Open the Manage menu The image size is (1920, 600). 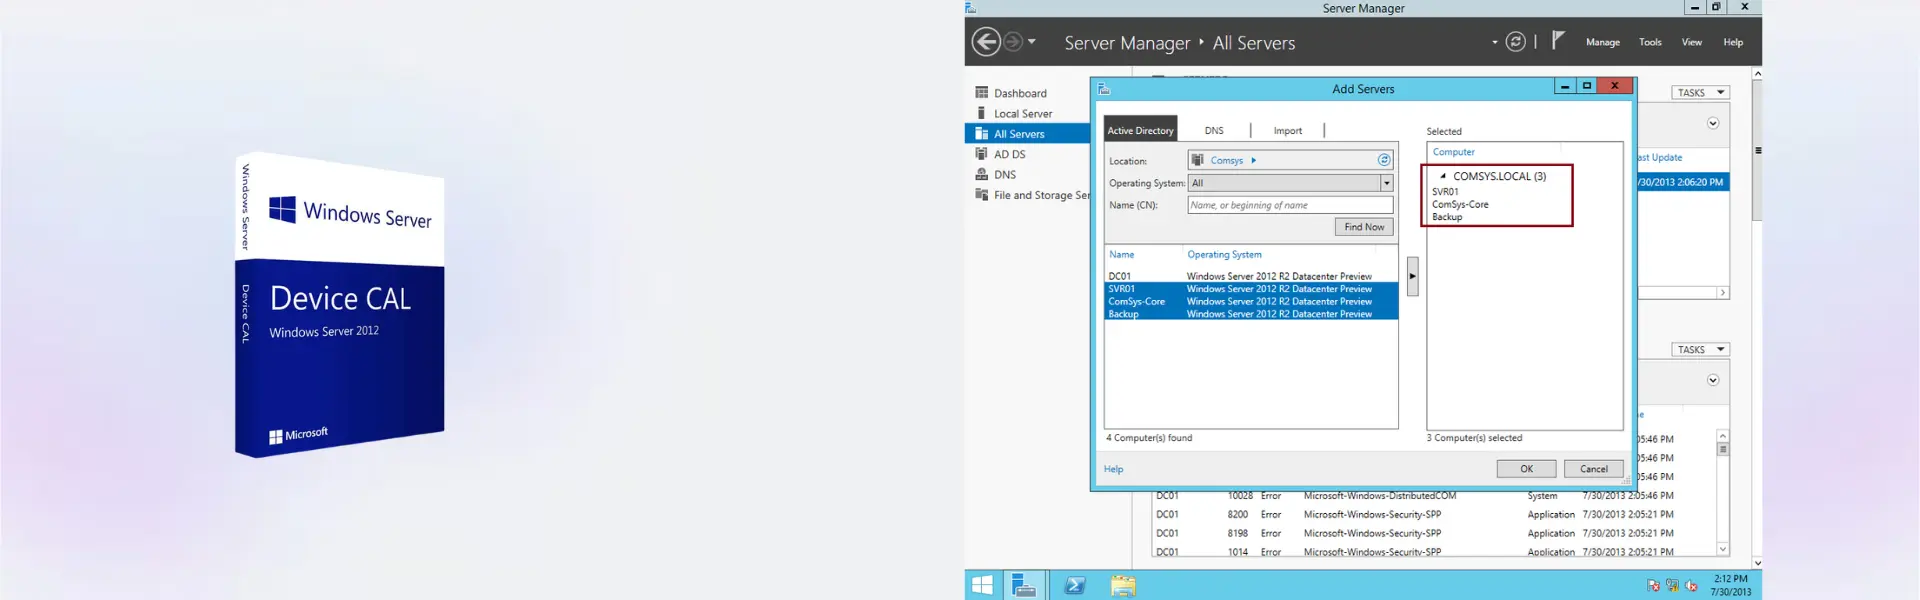[x=1603, y=42]
